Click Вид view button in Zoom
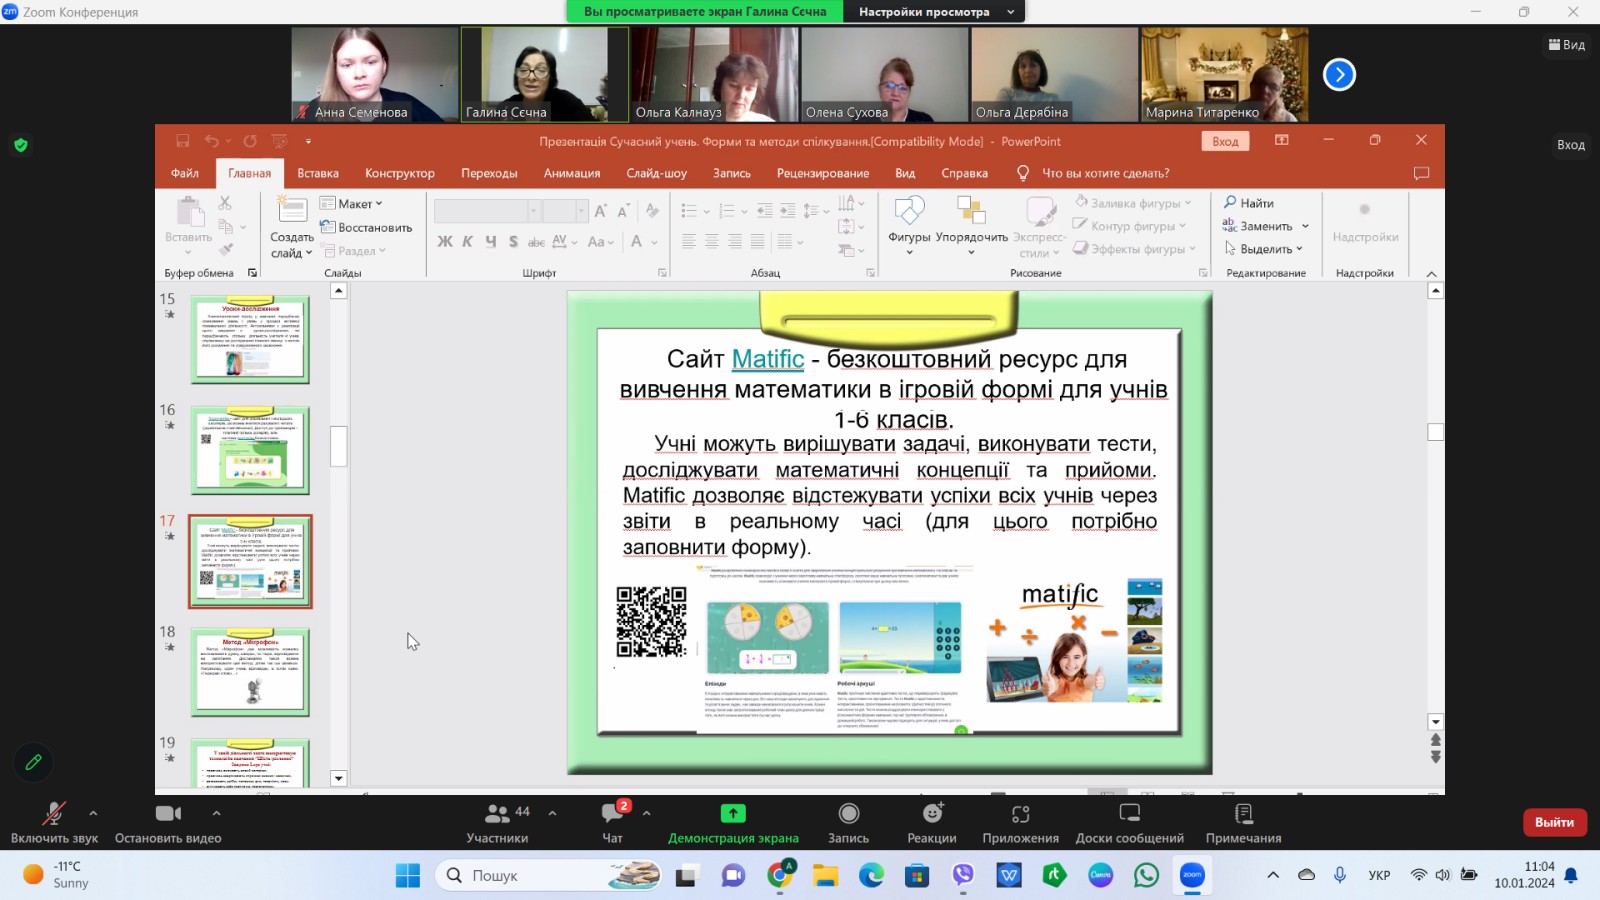Viewport: 1600px width, 900px height. 1567,45
